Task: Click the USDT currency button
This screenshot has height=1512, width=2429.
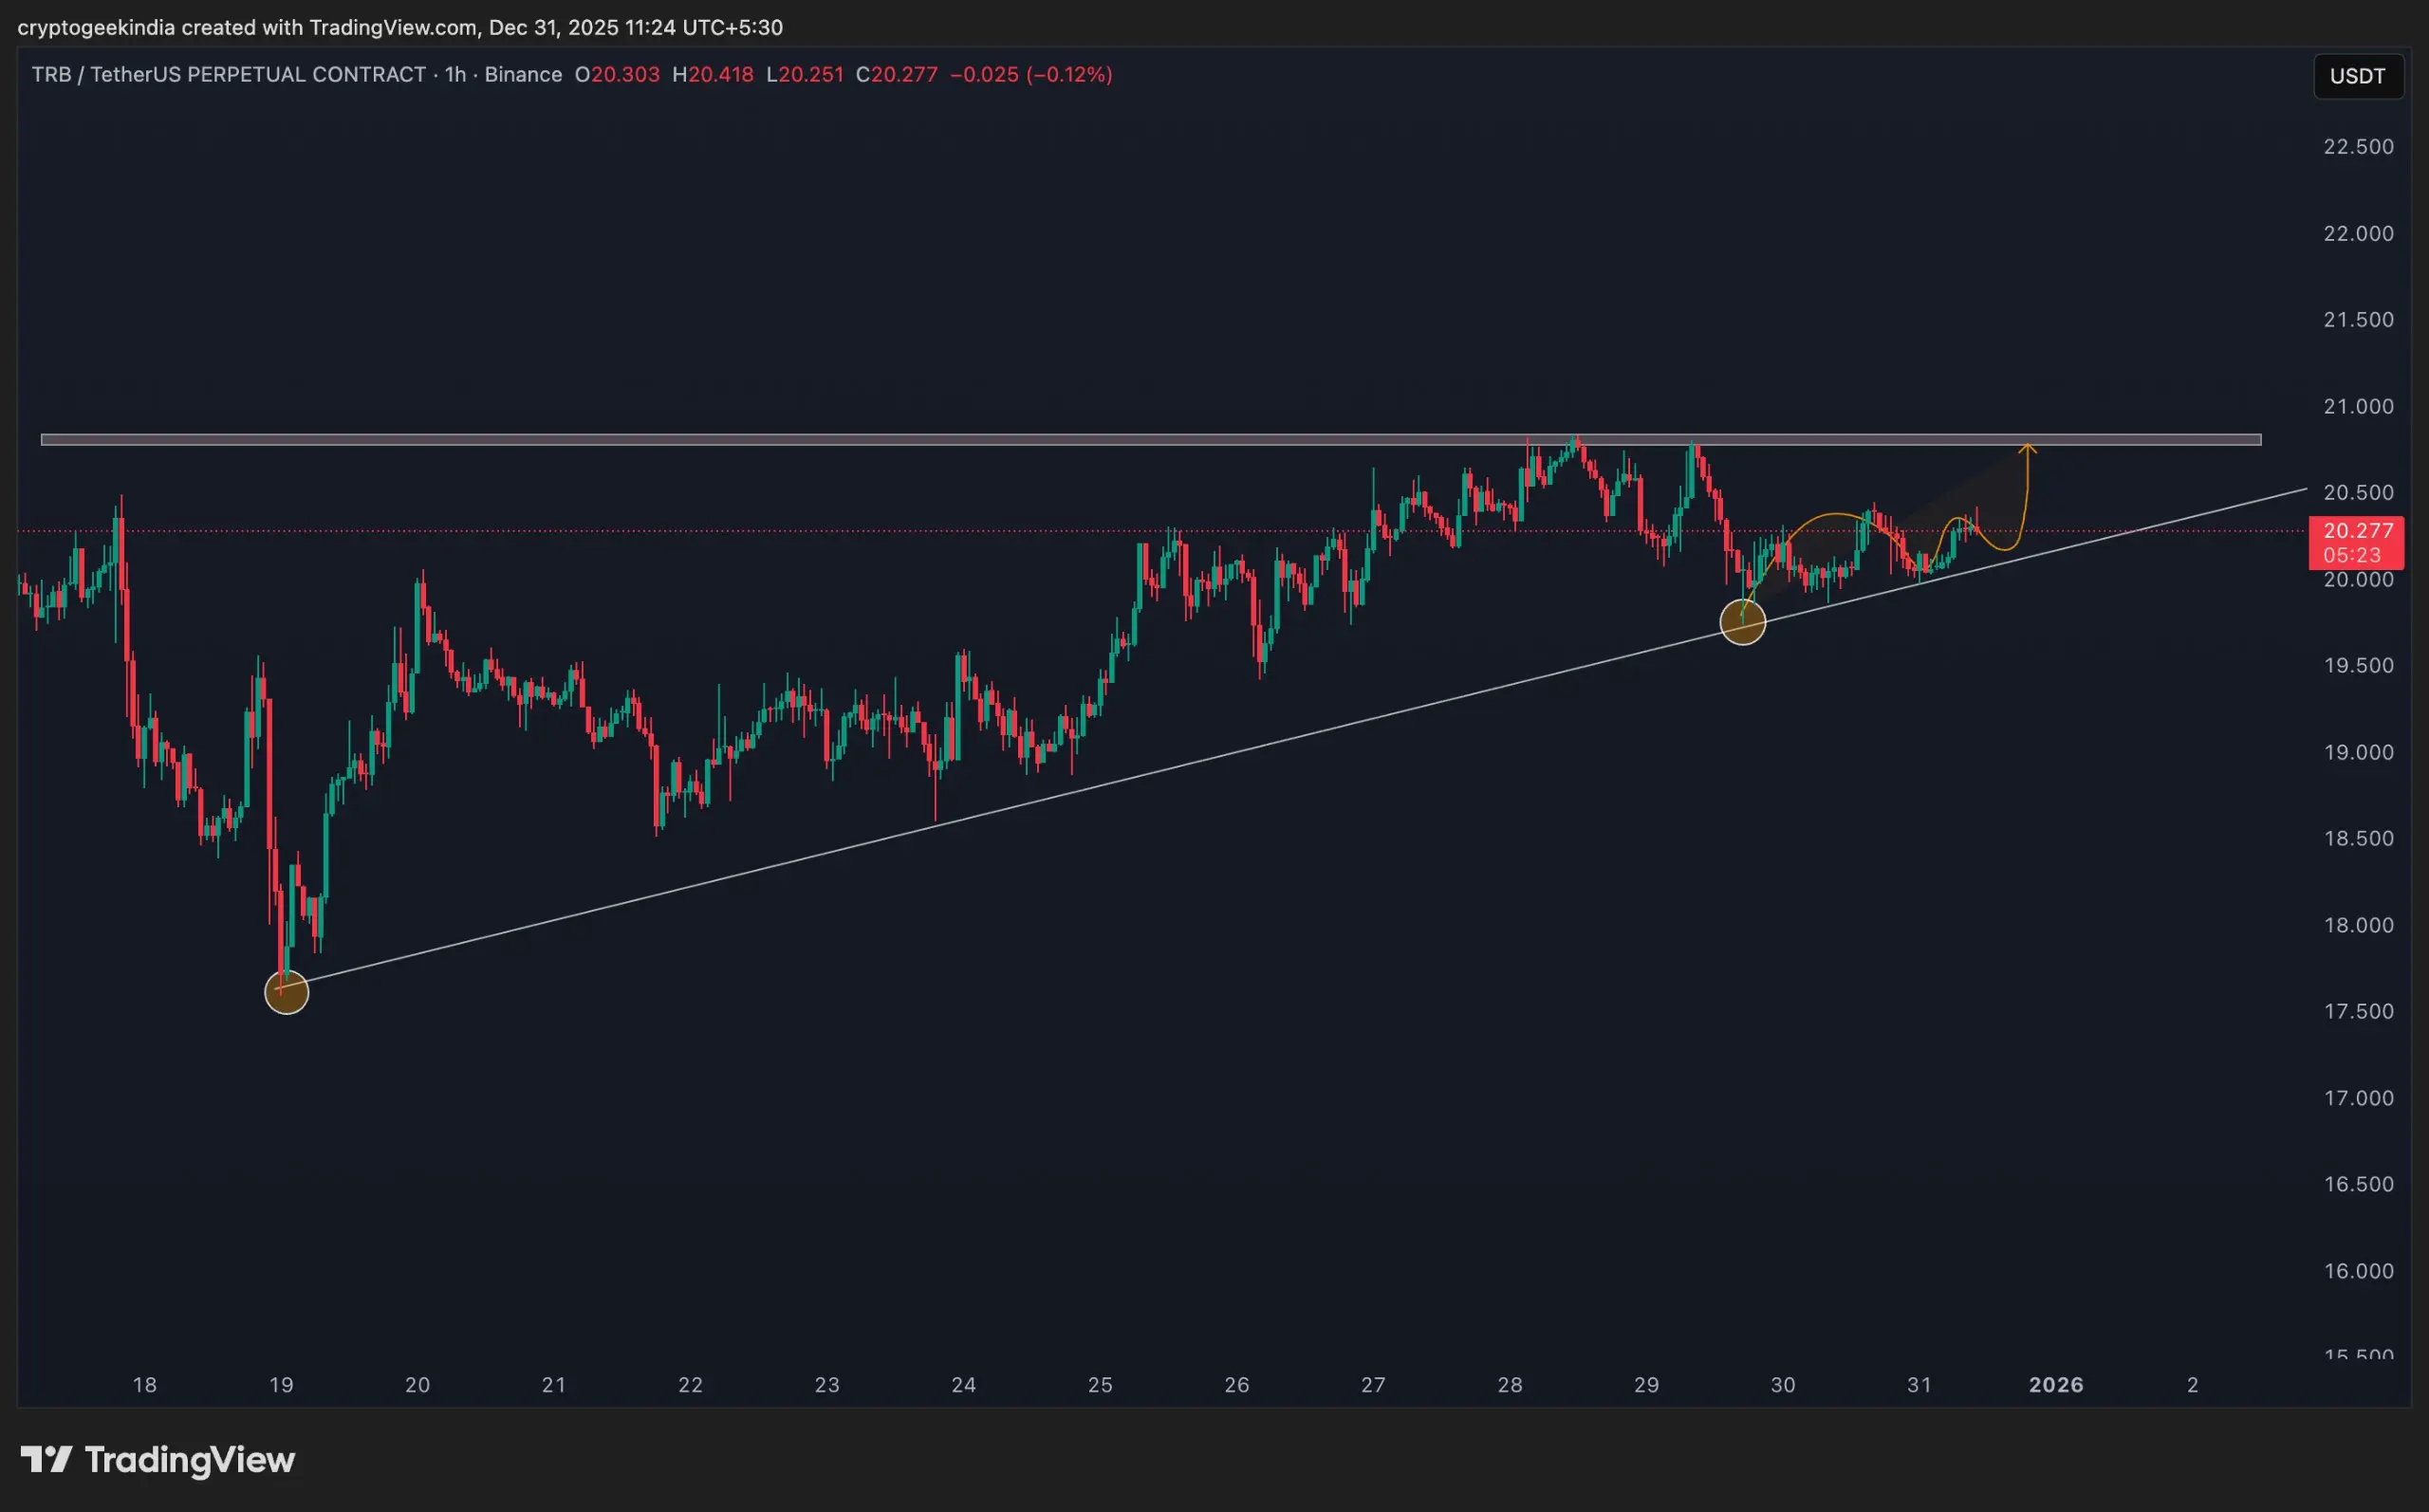Action: [x=2357, y=76]
